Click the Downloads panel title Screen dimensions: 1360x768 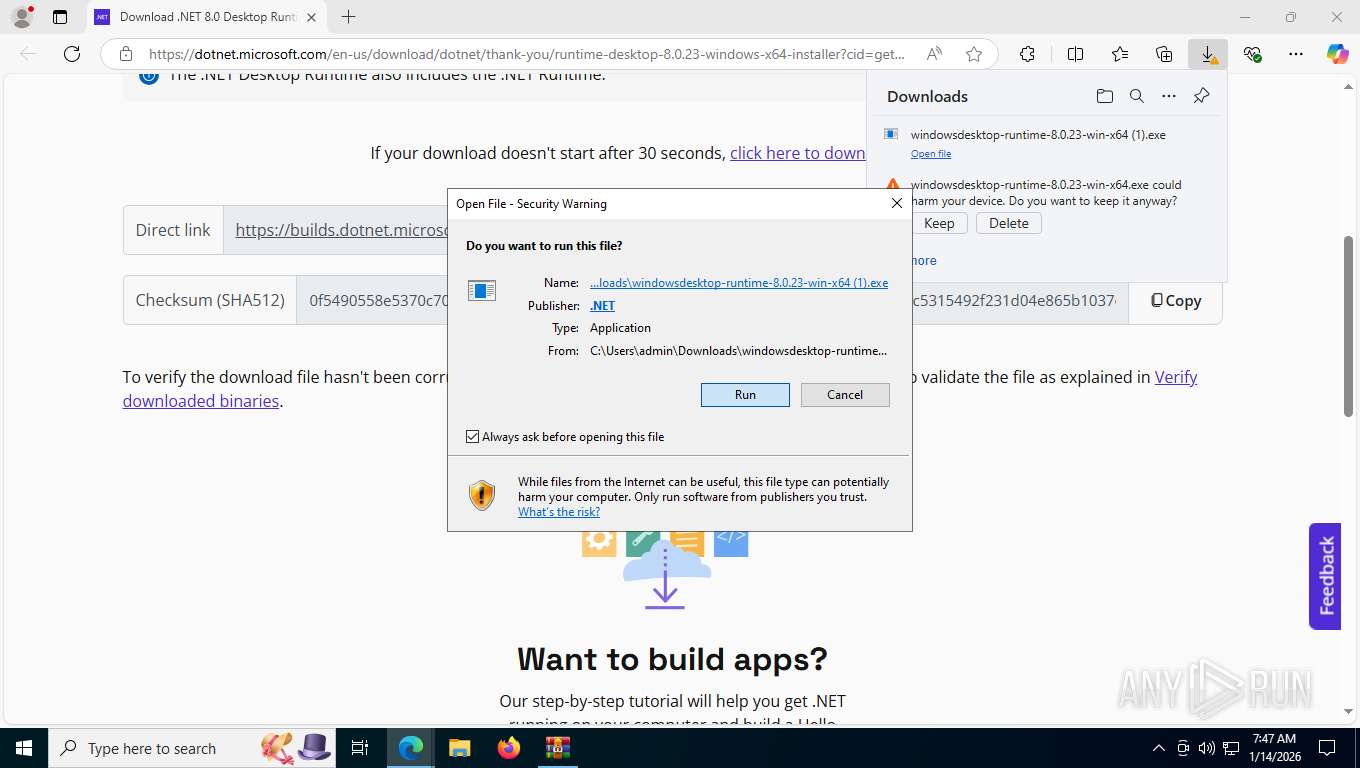pyautogui.click(x=927, y=96)
